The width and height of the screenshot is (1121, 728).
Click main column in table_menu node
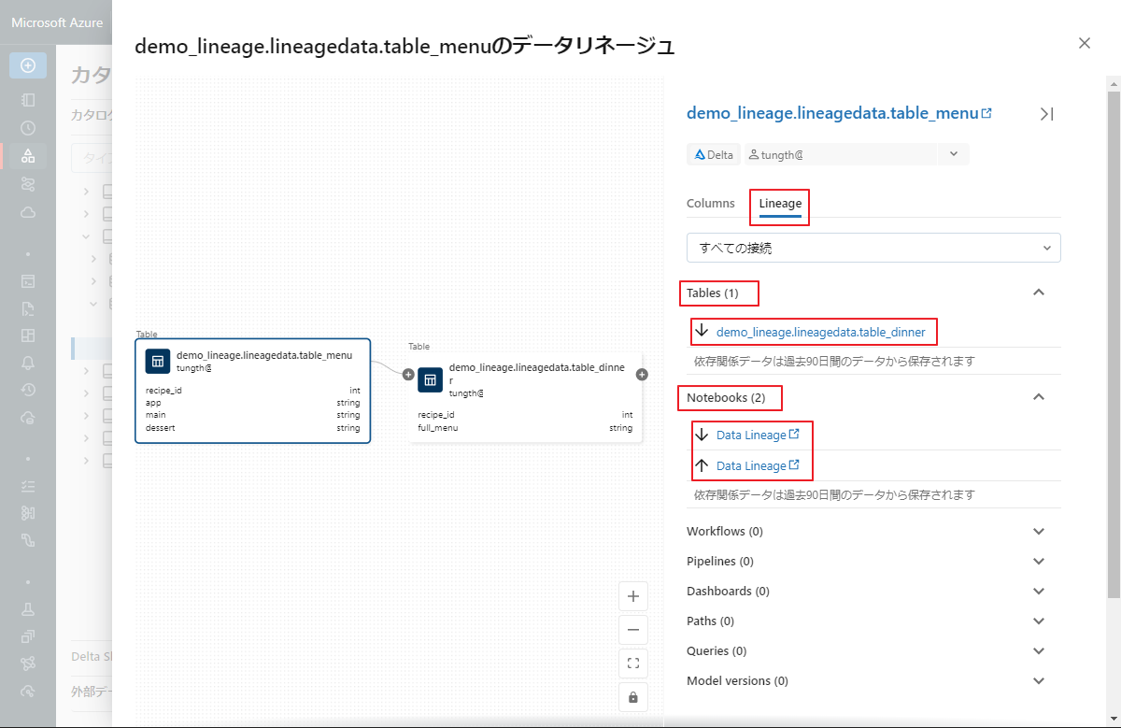pyautogui.click(x=252, y=415)
